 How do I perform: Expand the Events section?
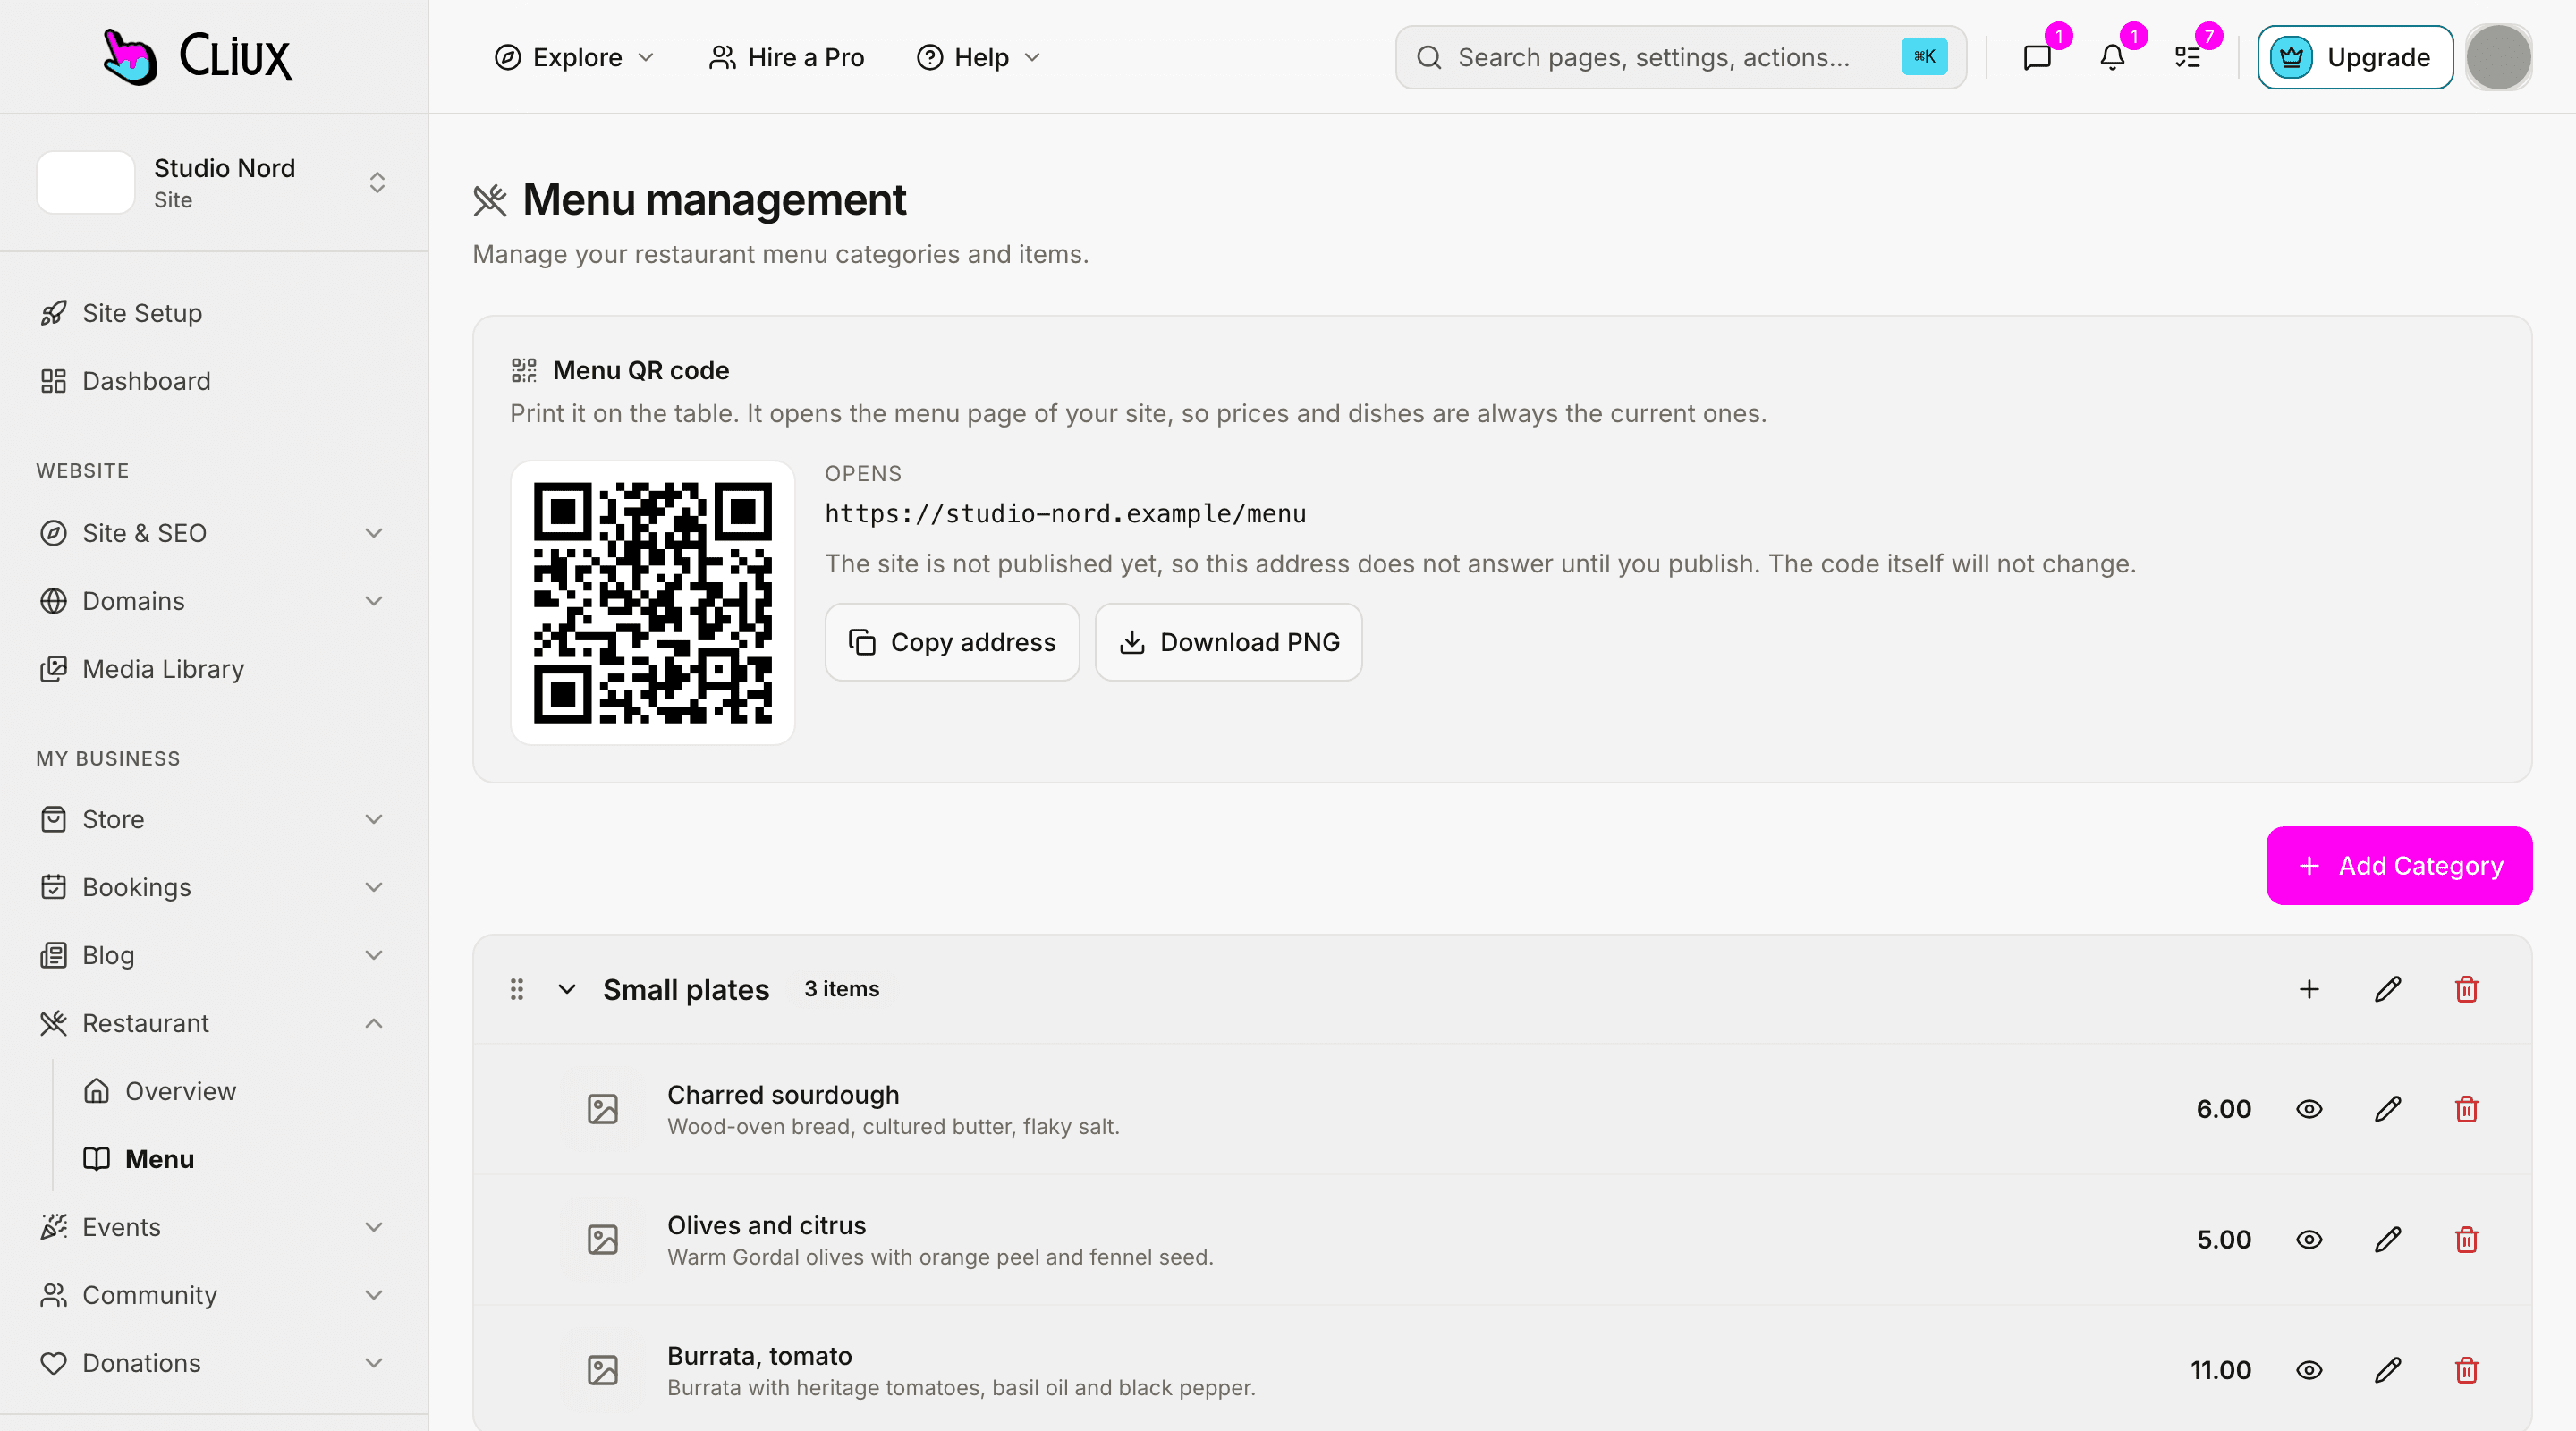(213, 1227)
